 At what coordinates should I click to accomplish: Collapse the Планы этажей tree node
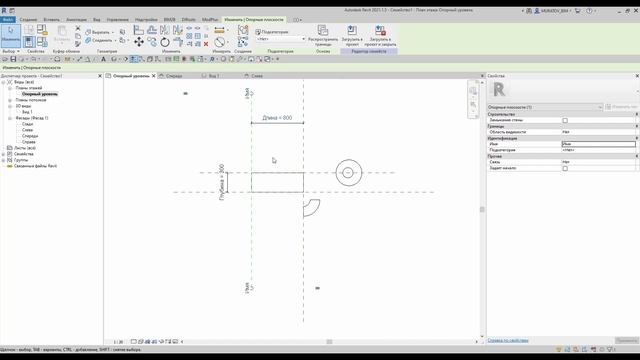tap(10, 88)
